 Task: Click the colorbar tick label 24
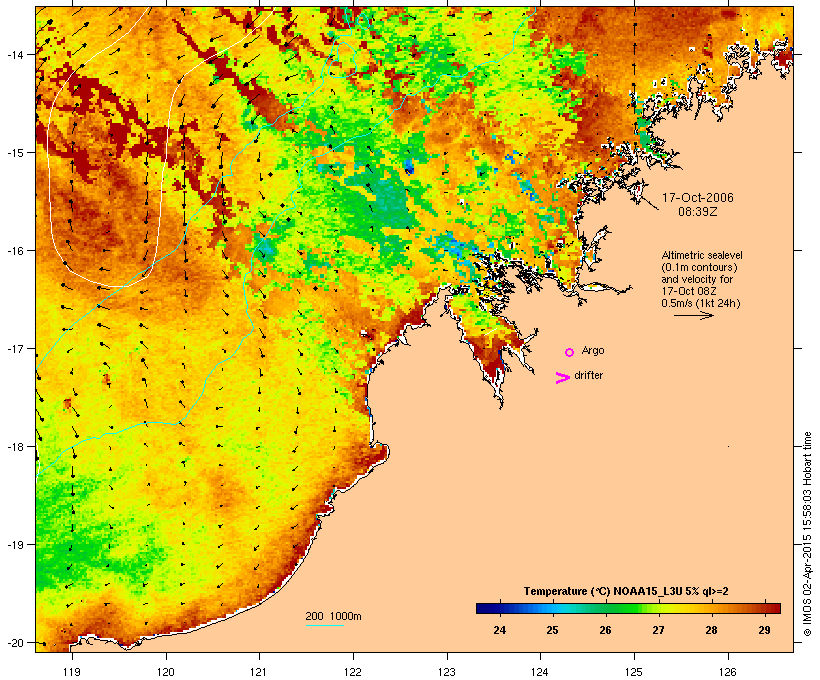coord(500,630)
